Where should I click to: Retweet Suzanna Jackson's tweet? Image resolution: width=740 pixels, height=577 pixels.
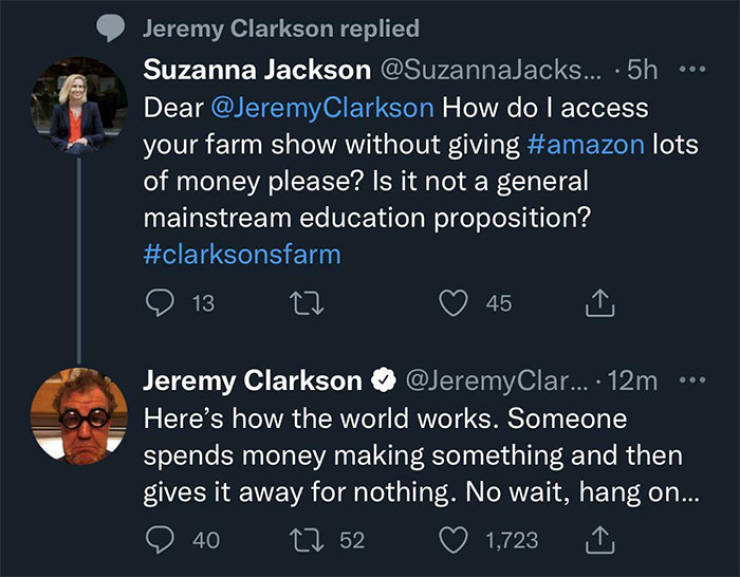coord(306,303)
